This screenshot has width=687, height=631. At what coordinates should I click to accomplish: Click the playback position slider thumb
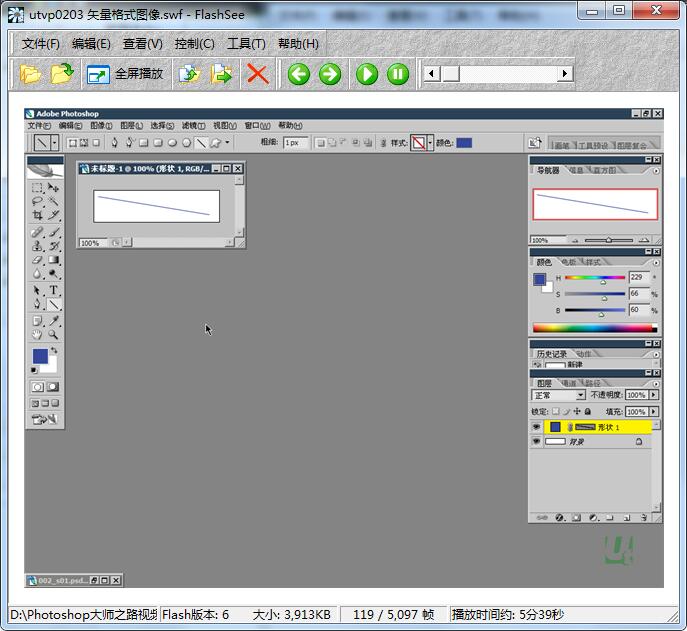pos(450,73)
